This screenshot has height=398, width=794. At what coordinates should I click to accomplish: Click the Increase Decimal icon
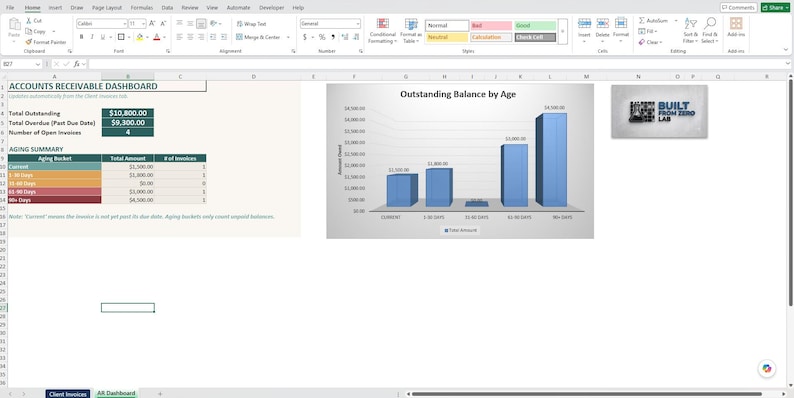pos(345,37)
